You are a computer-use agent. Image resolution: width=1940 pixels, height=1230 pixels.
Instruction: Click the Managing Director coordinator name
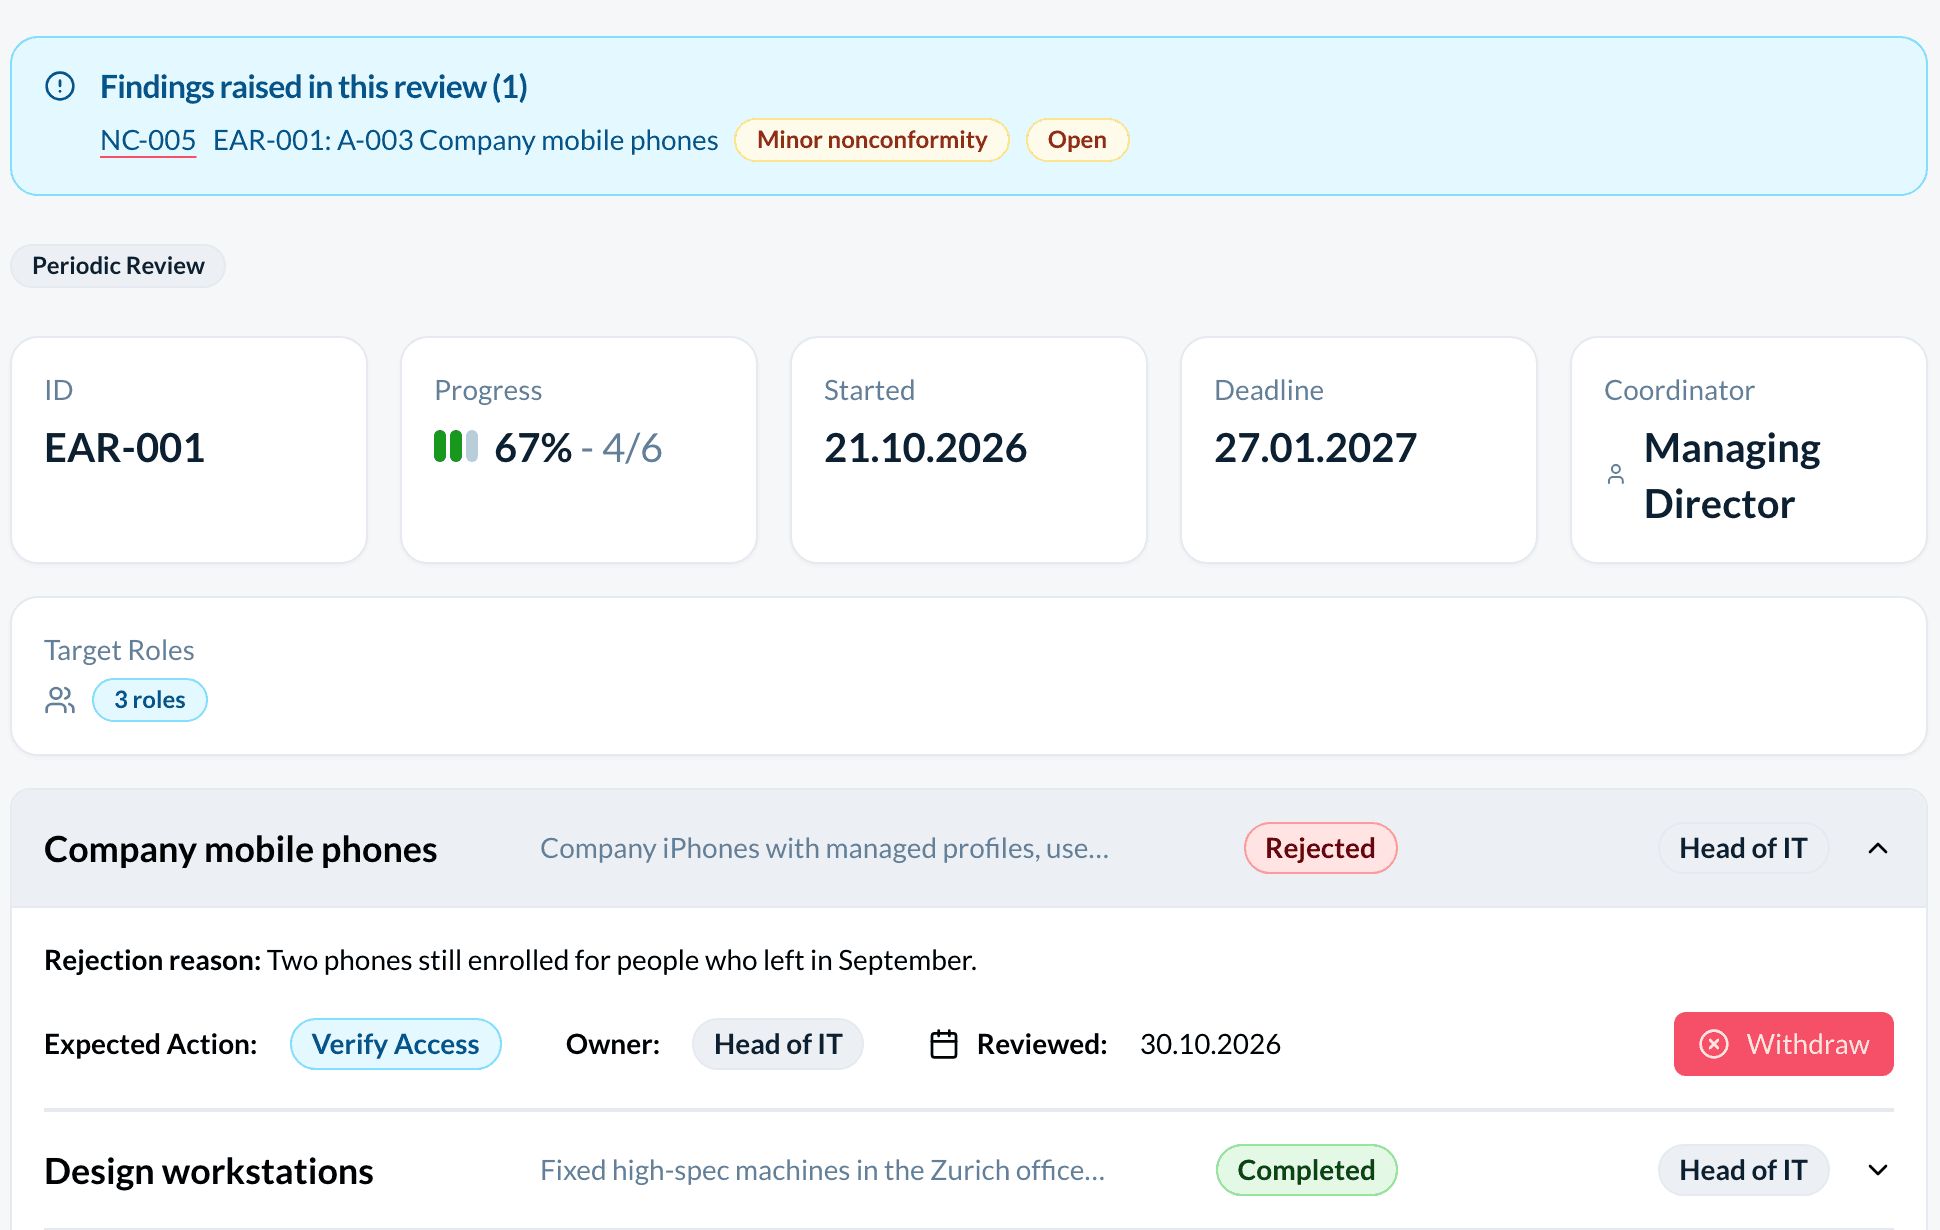coord(1732,476)
